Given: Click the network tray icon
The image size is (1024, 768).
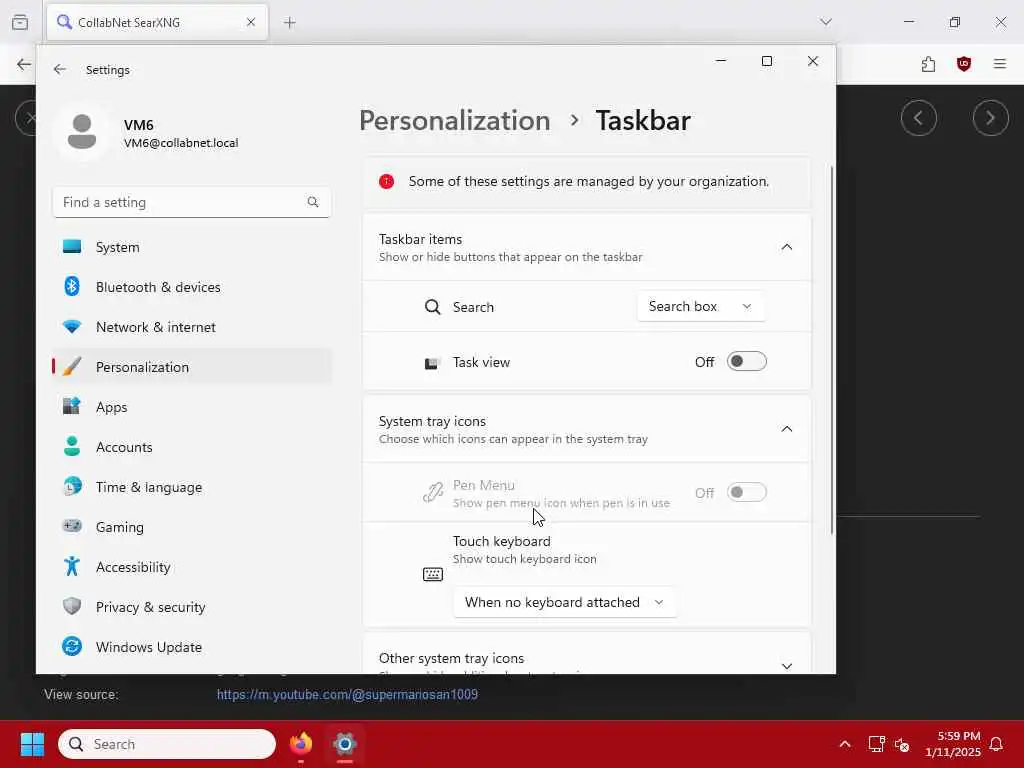Looking at the screenshot, I should tap(876, 744).
